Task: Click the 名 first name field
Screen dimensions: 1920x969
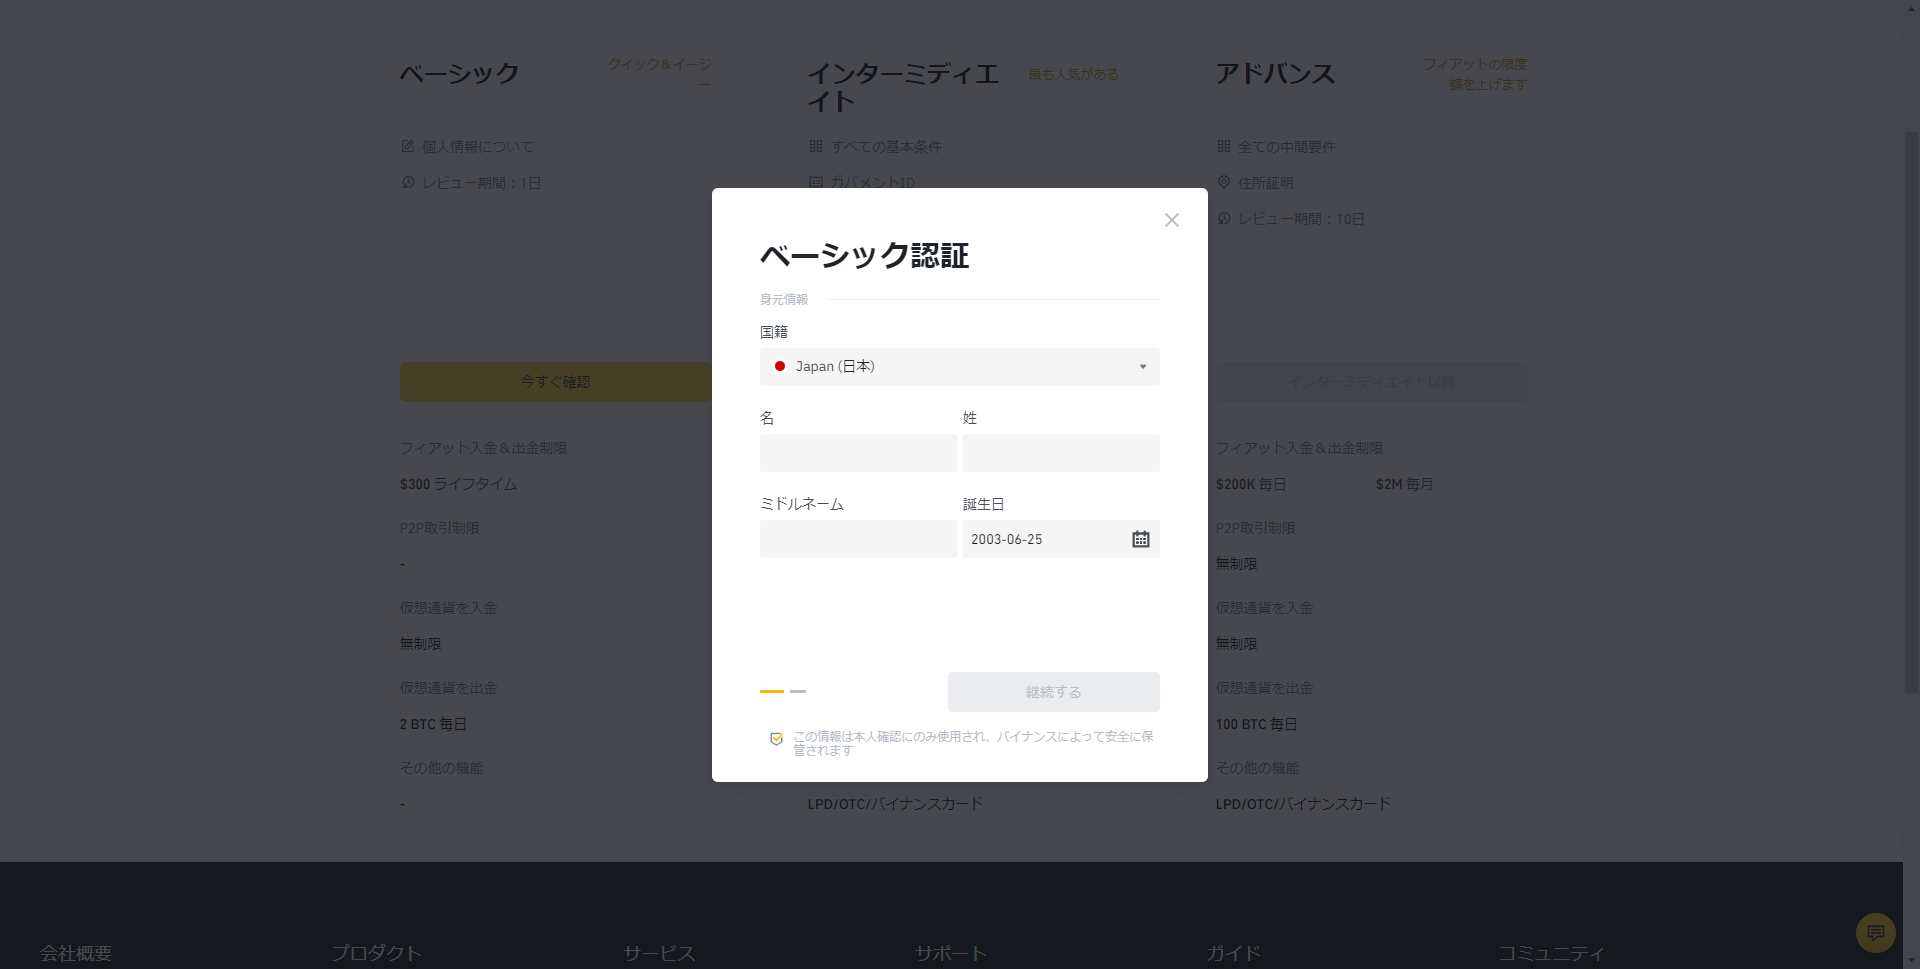Action: click(857, 453)
